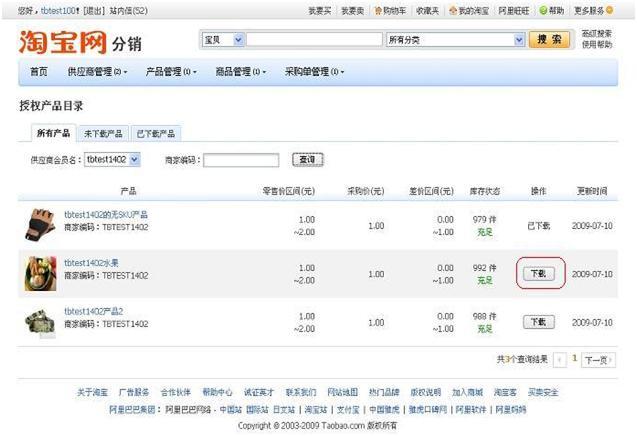The height and width of the screenshot is (436, 637).
Task: Click the 支付宝 footer link
Action: (348, 410)
